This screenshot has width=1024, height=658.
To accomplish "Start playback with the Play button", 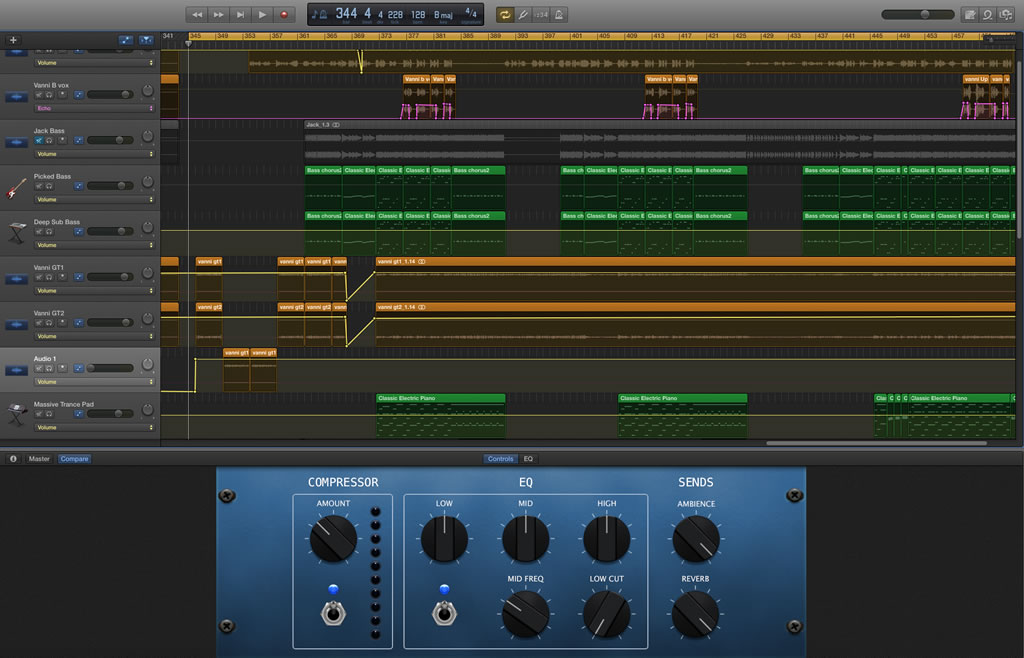I will 263,14.
